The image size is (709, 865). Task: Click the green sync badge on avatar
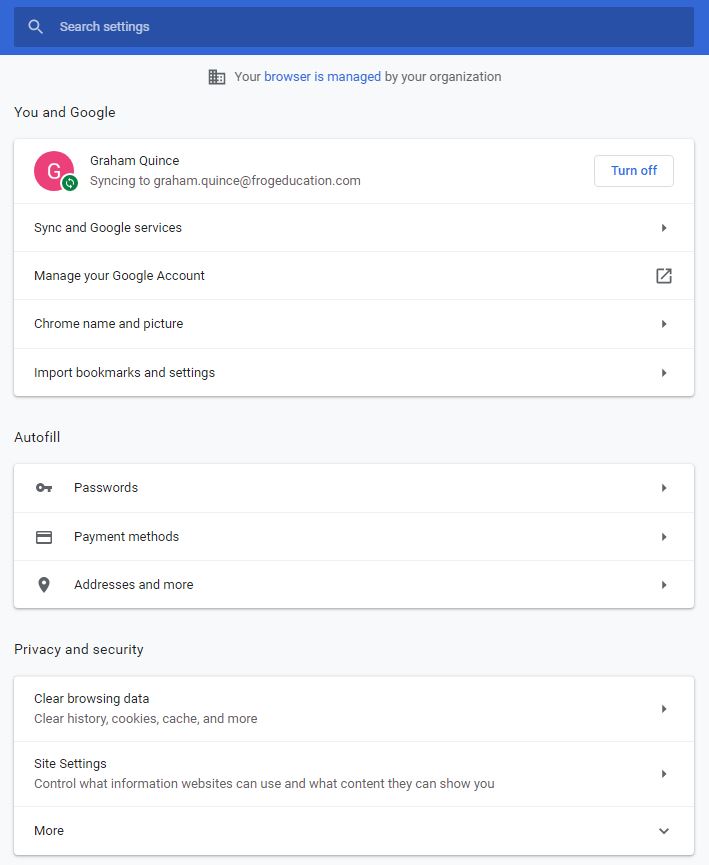pyautogui.click(x=70, y=183)
